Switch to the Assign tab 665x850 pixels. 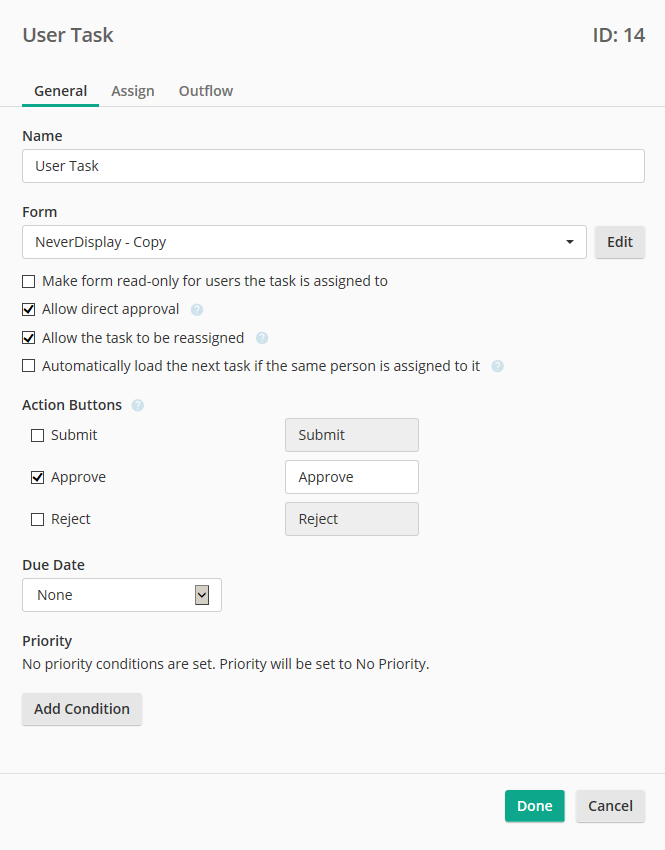click(133, 91)
